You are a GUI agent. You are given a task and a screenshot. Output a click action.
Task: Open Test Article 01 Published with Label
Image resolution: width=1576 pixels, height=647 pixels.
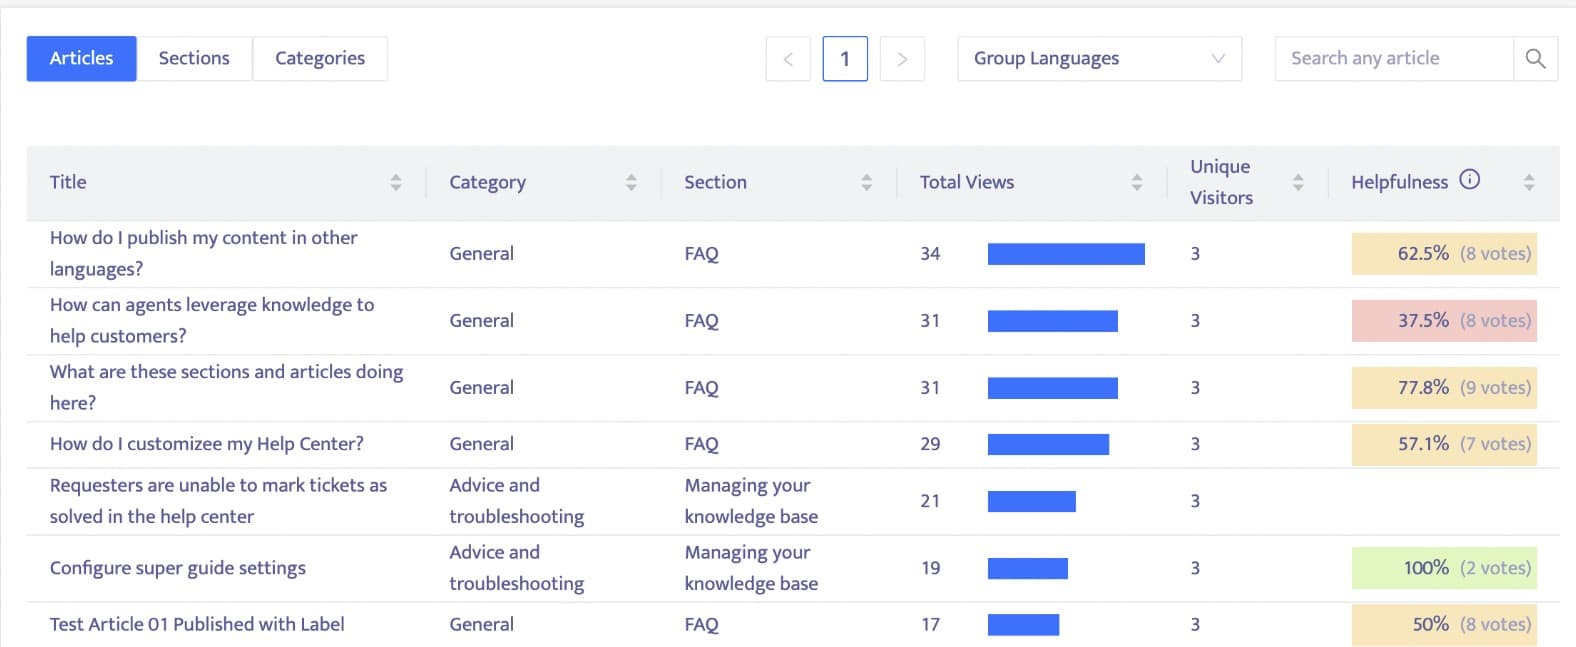point(197,624)
